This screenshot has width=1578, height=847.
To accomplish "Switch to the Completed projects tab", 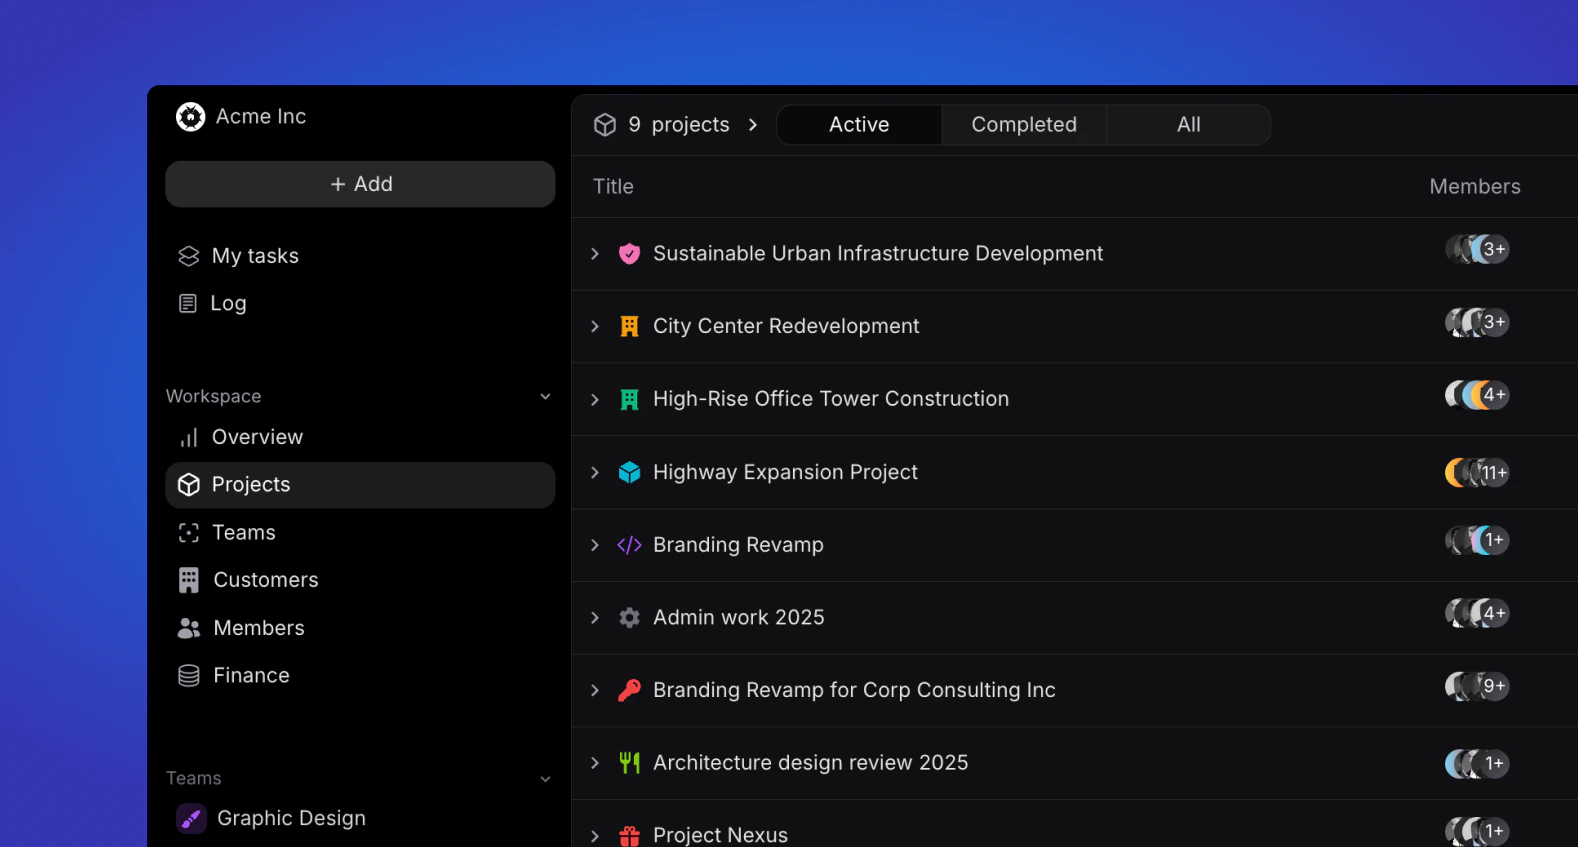I will click(x=1024, y=125).
